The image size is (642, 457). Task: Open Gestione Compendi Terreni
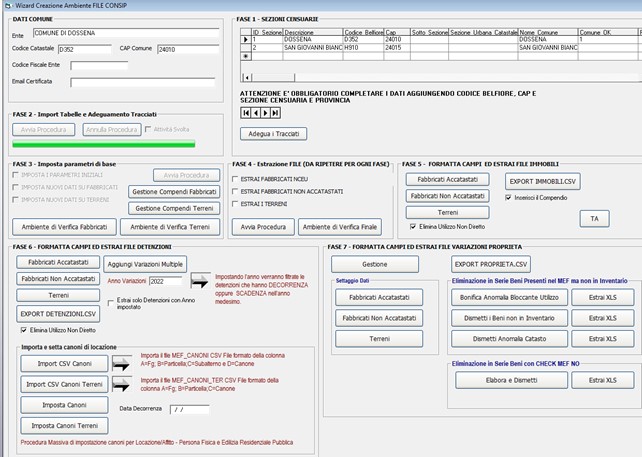point(174,208)
